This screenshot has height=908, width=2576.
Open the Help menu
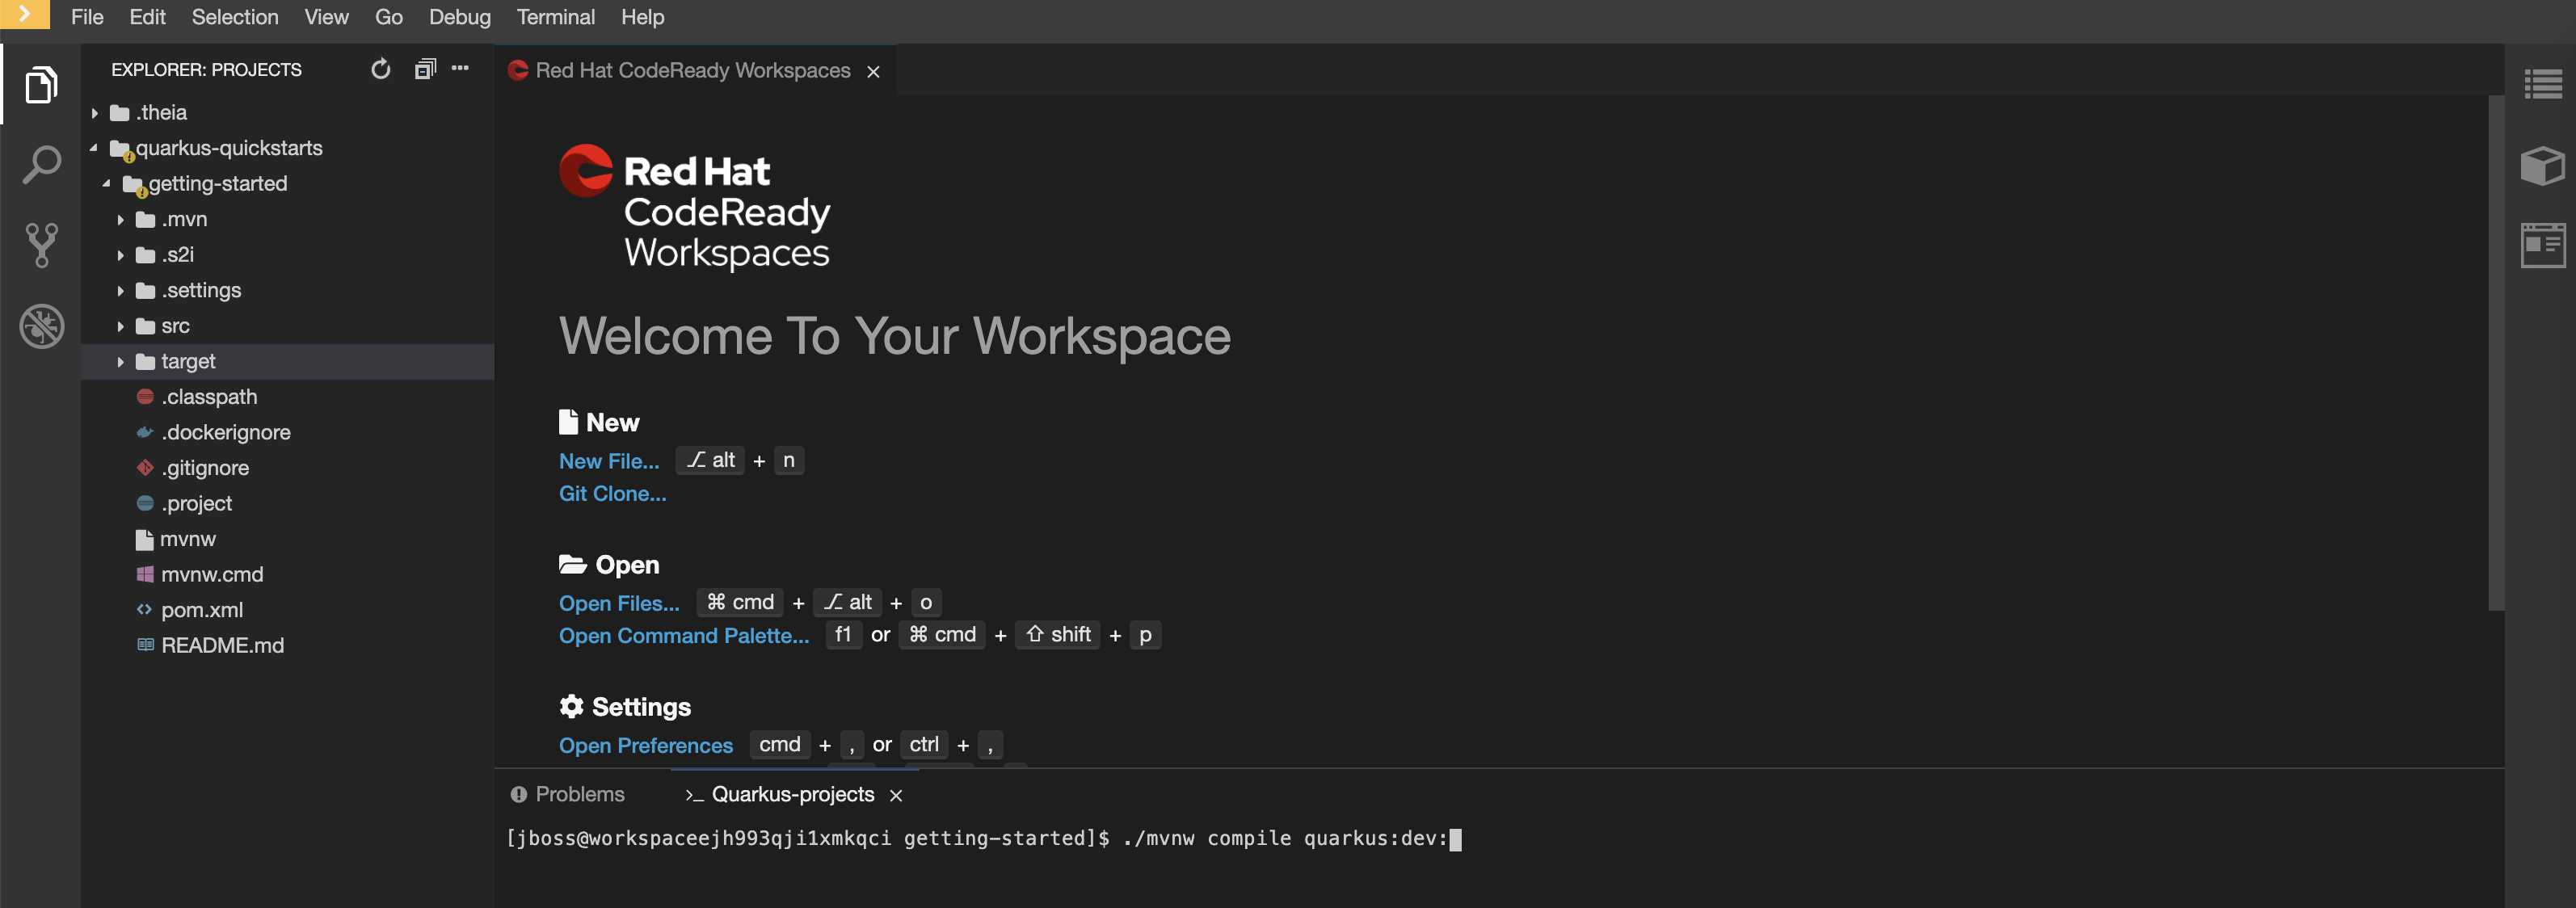point(642,17)
